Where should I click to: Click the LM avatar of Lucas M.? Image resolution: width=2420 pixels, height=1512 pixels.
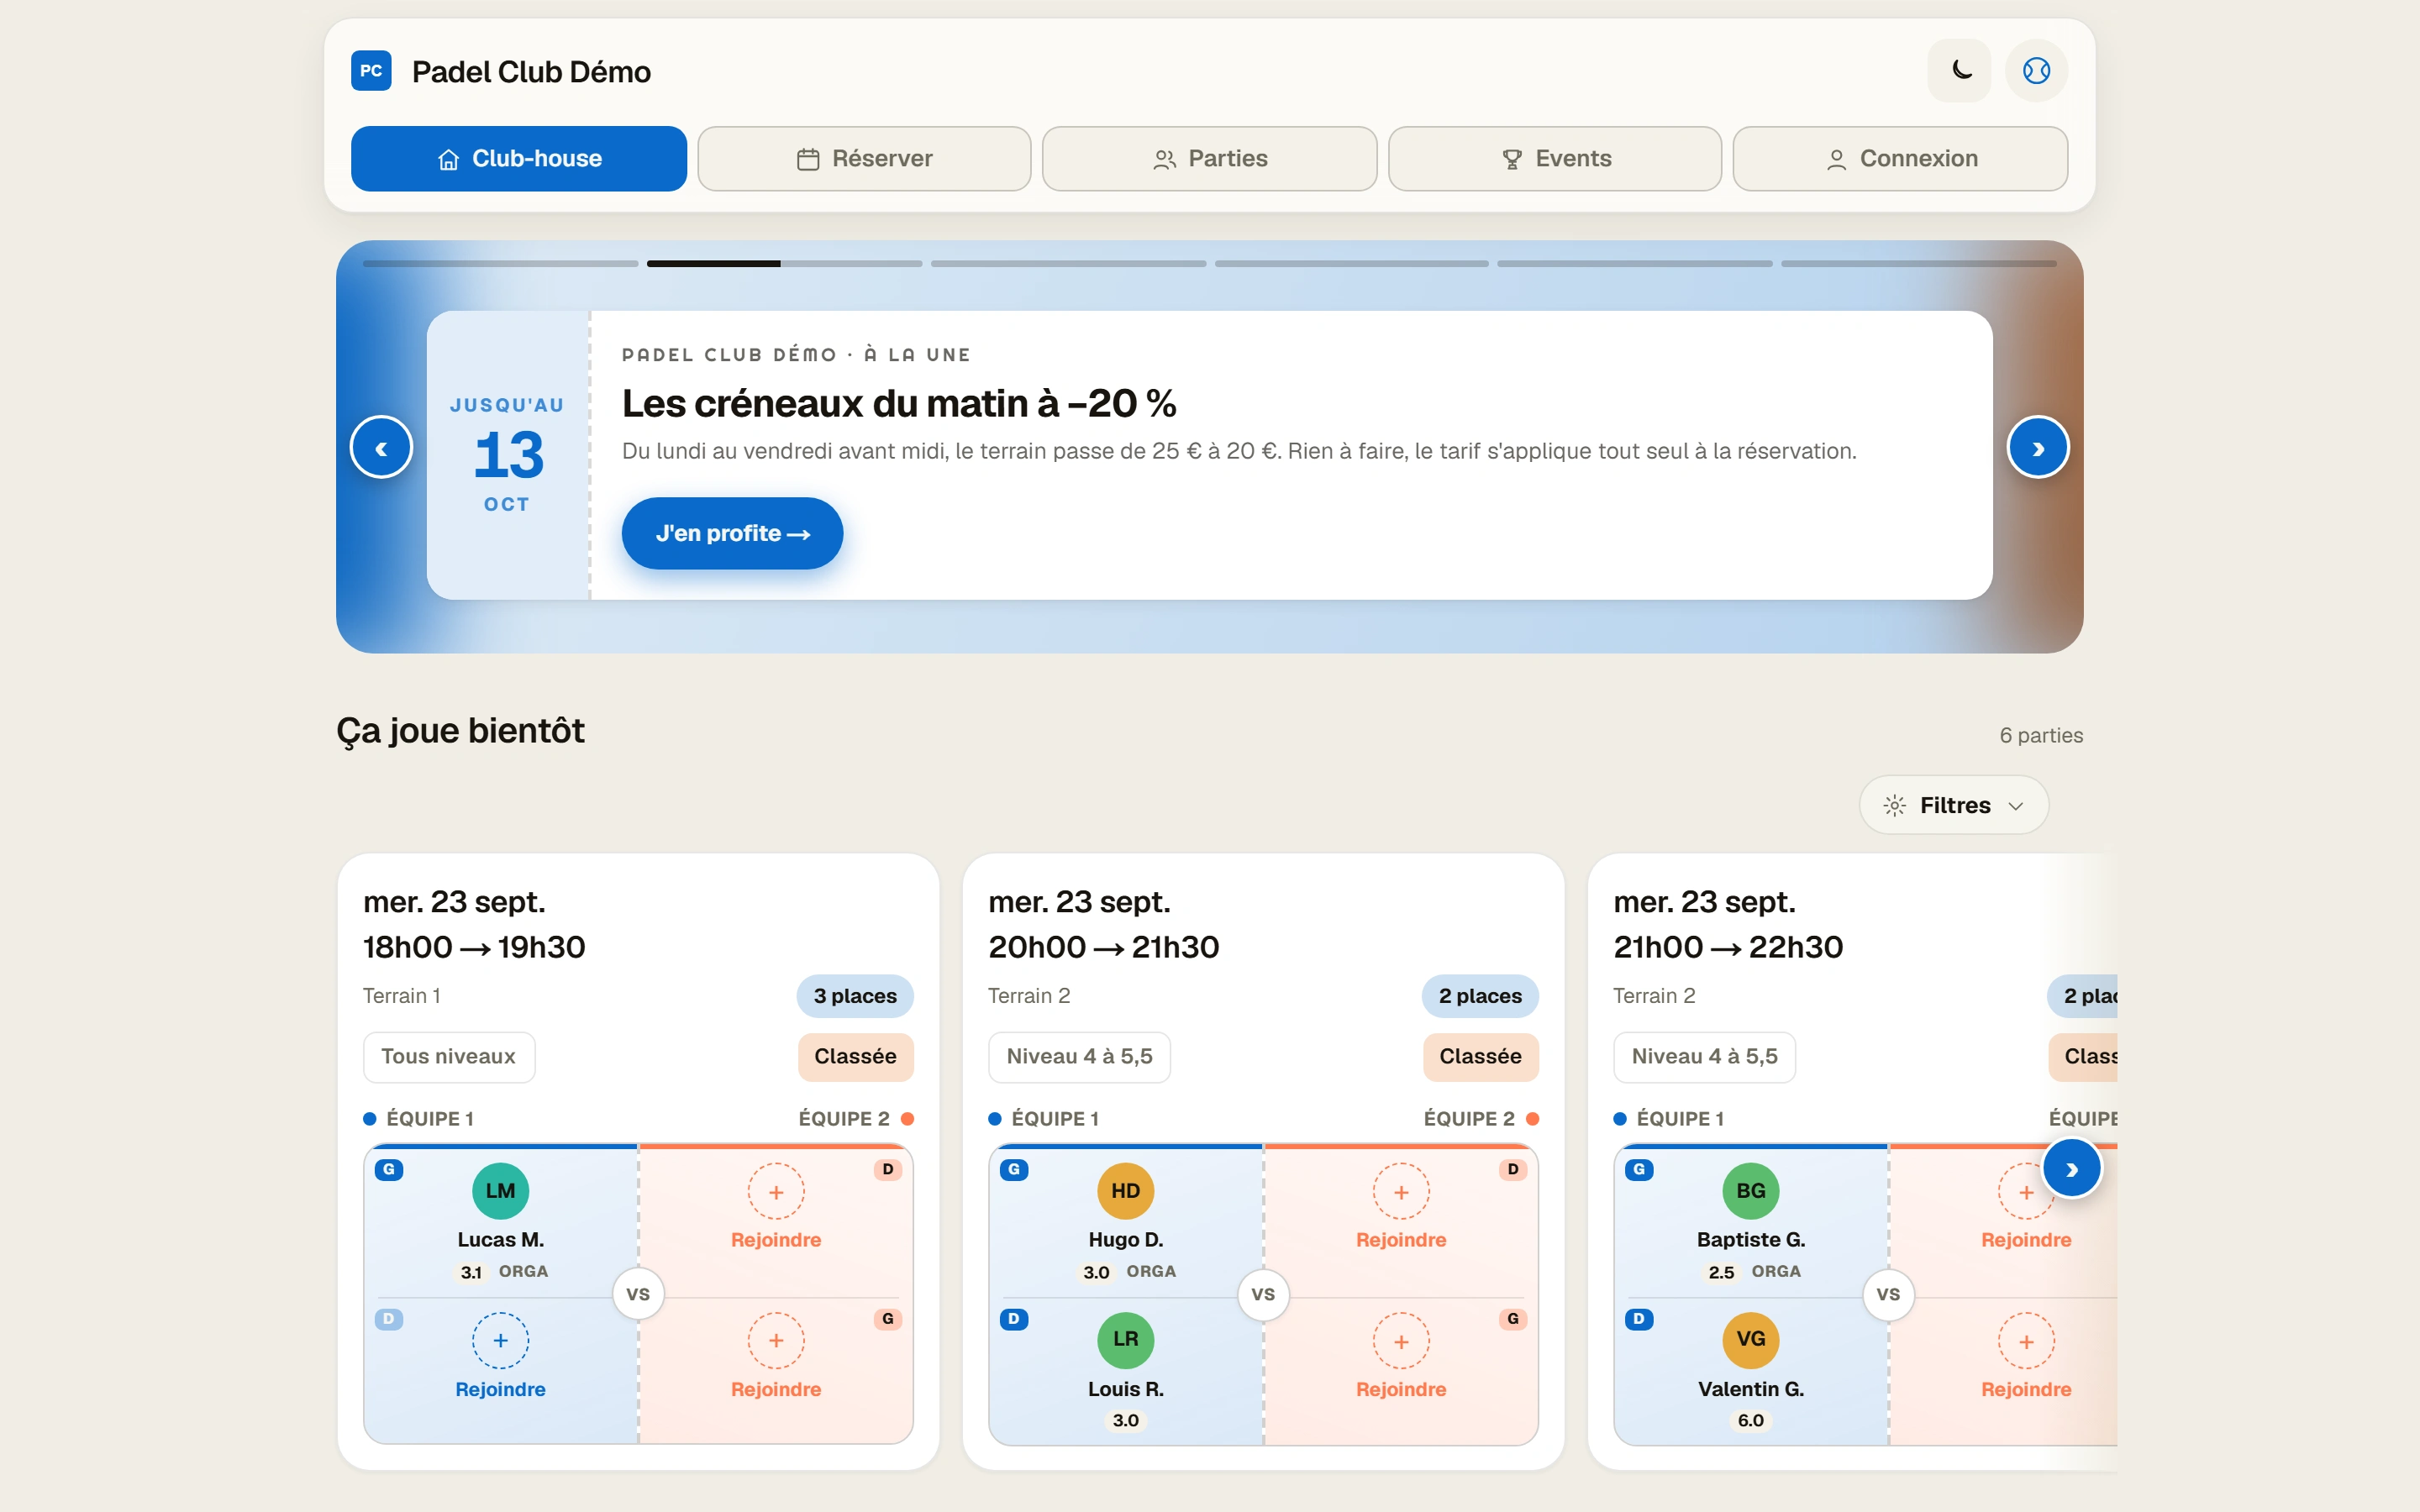(500, 1190)
